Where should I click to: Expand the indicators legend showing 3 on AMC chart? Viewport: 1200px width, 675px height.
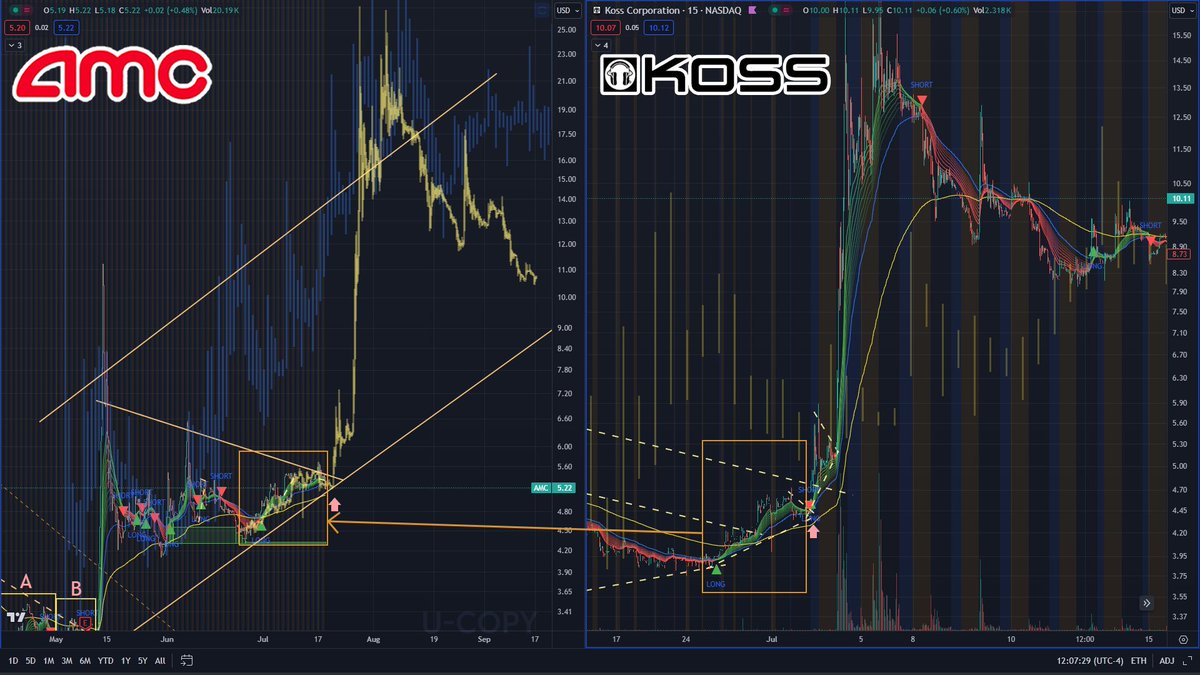click(16, 46)
